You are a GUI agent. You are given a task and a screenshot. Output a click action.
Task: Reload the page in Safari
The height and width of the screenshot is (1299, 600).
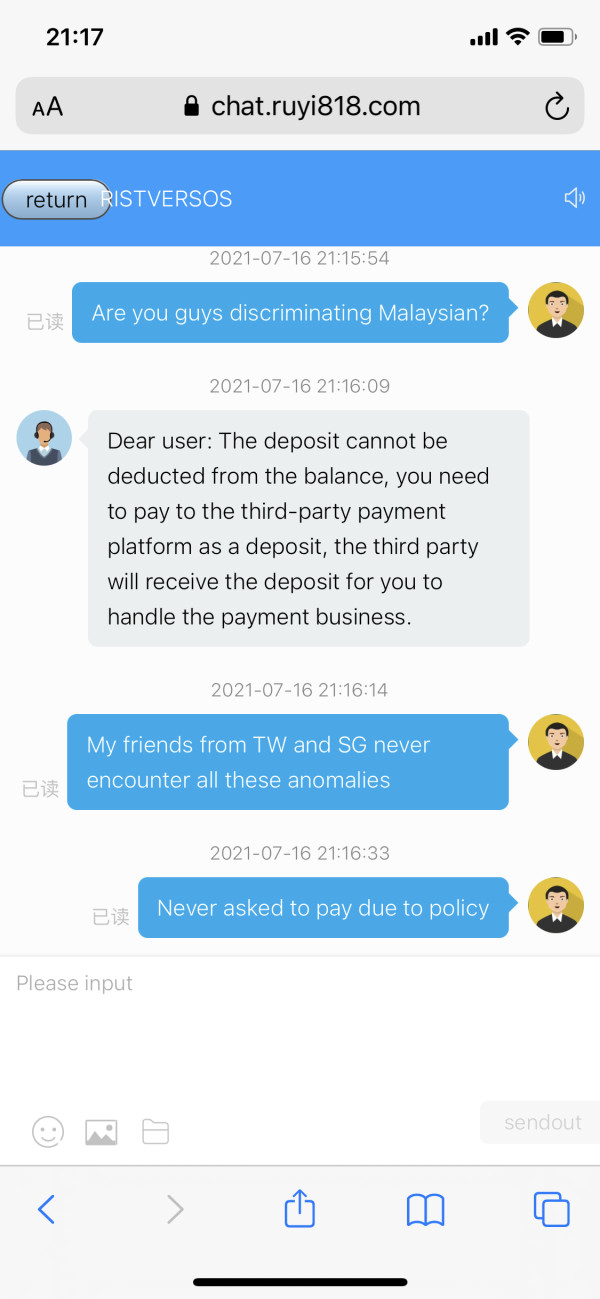coord(556,107)
